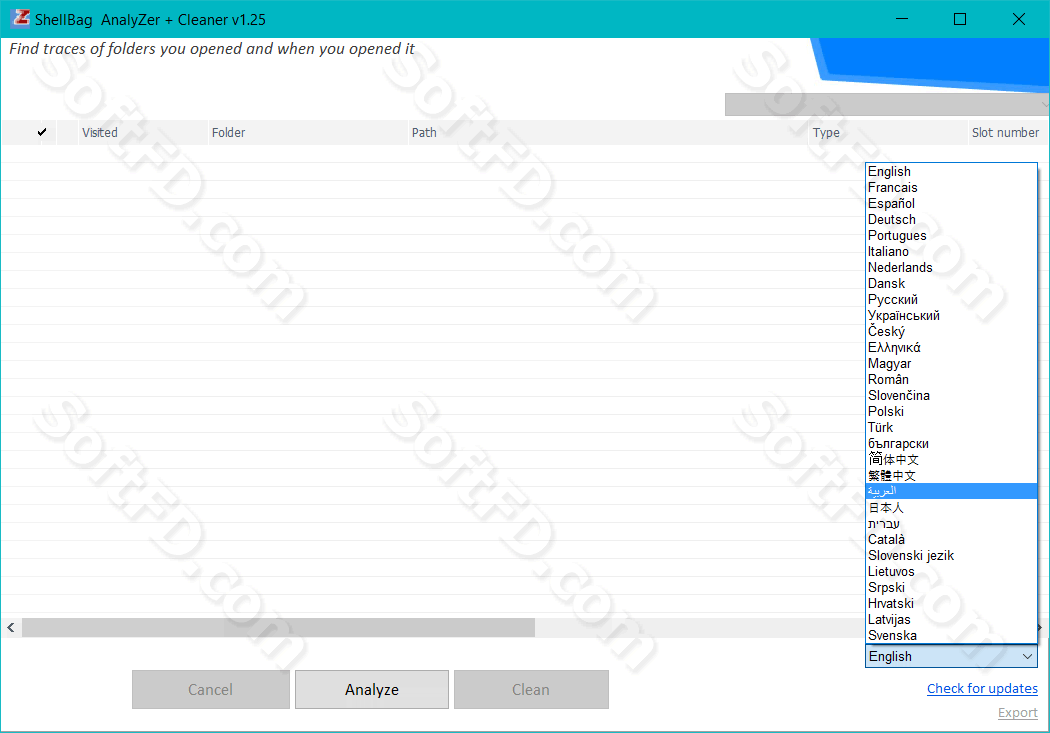The image size is (1050, 733).
Task: Choose the highlighted Arabic language entry
Action: tap(951, 491)
